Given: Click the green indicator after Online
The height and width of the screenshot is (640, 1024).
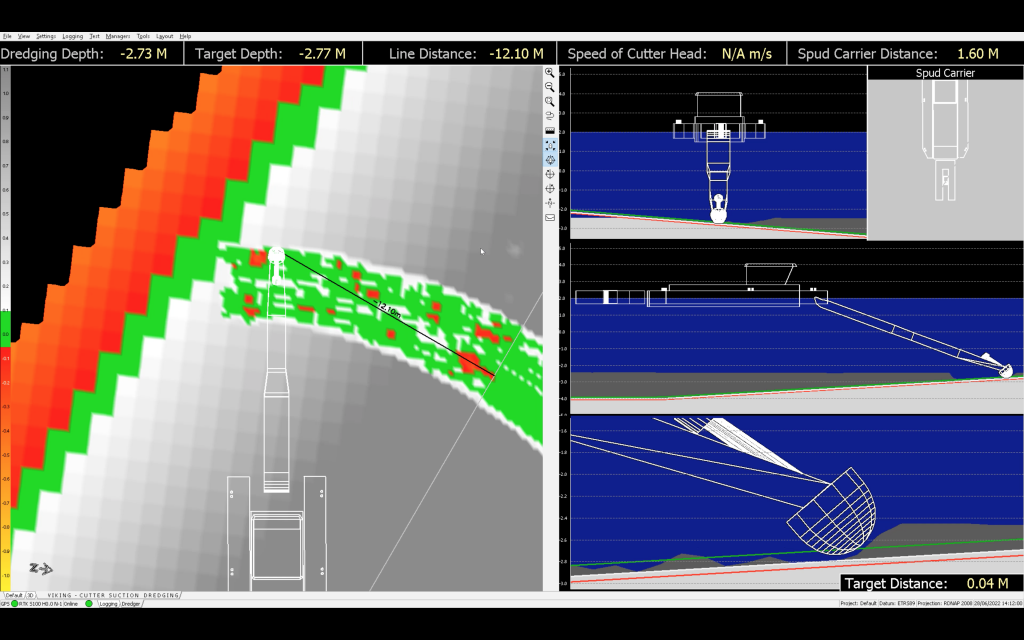Looking at the screenshot, I should [x=89, y=604].
